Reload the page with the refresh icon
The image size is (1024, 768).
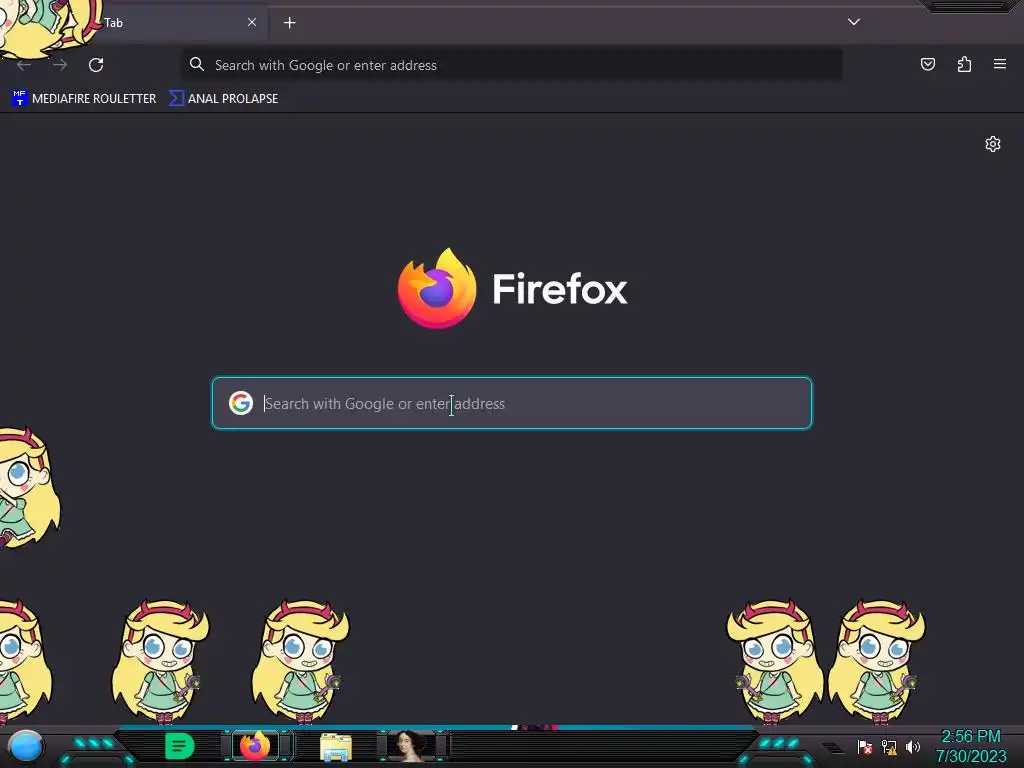[96, 65]
